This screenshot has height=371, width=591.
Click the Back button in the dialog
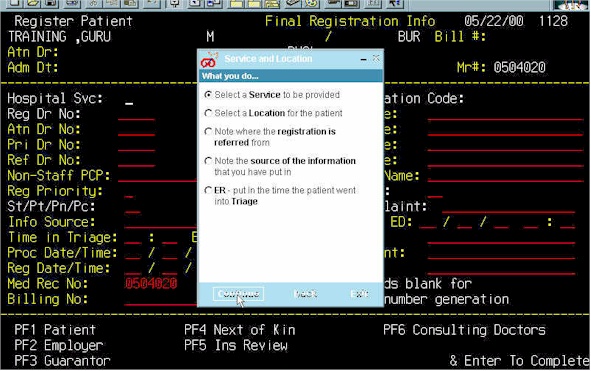[x=305, y=294]
